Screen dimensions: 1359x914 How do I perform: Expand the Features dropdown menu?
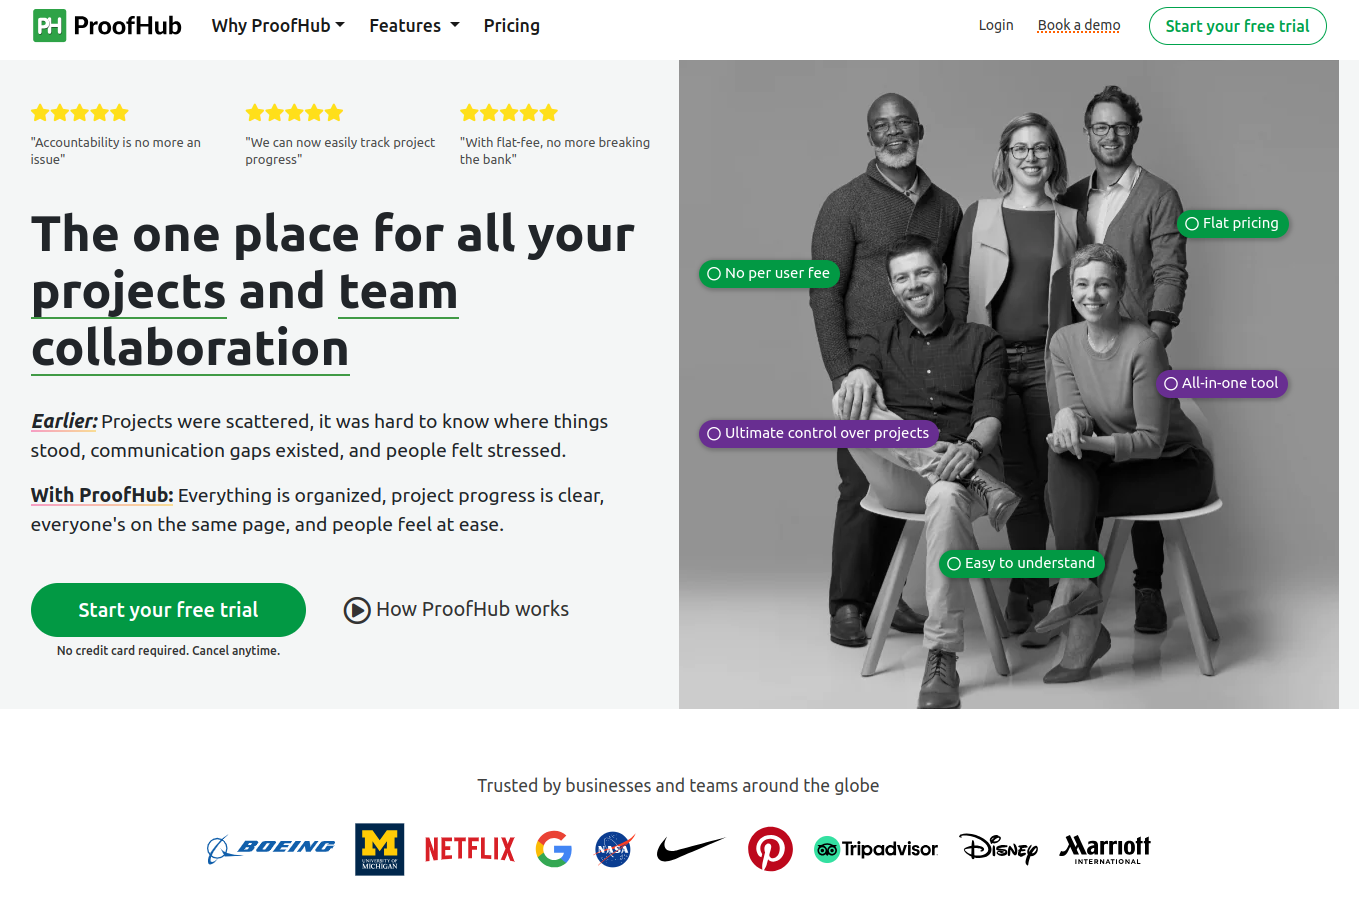click(x=414, y=26)
